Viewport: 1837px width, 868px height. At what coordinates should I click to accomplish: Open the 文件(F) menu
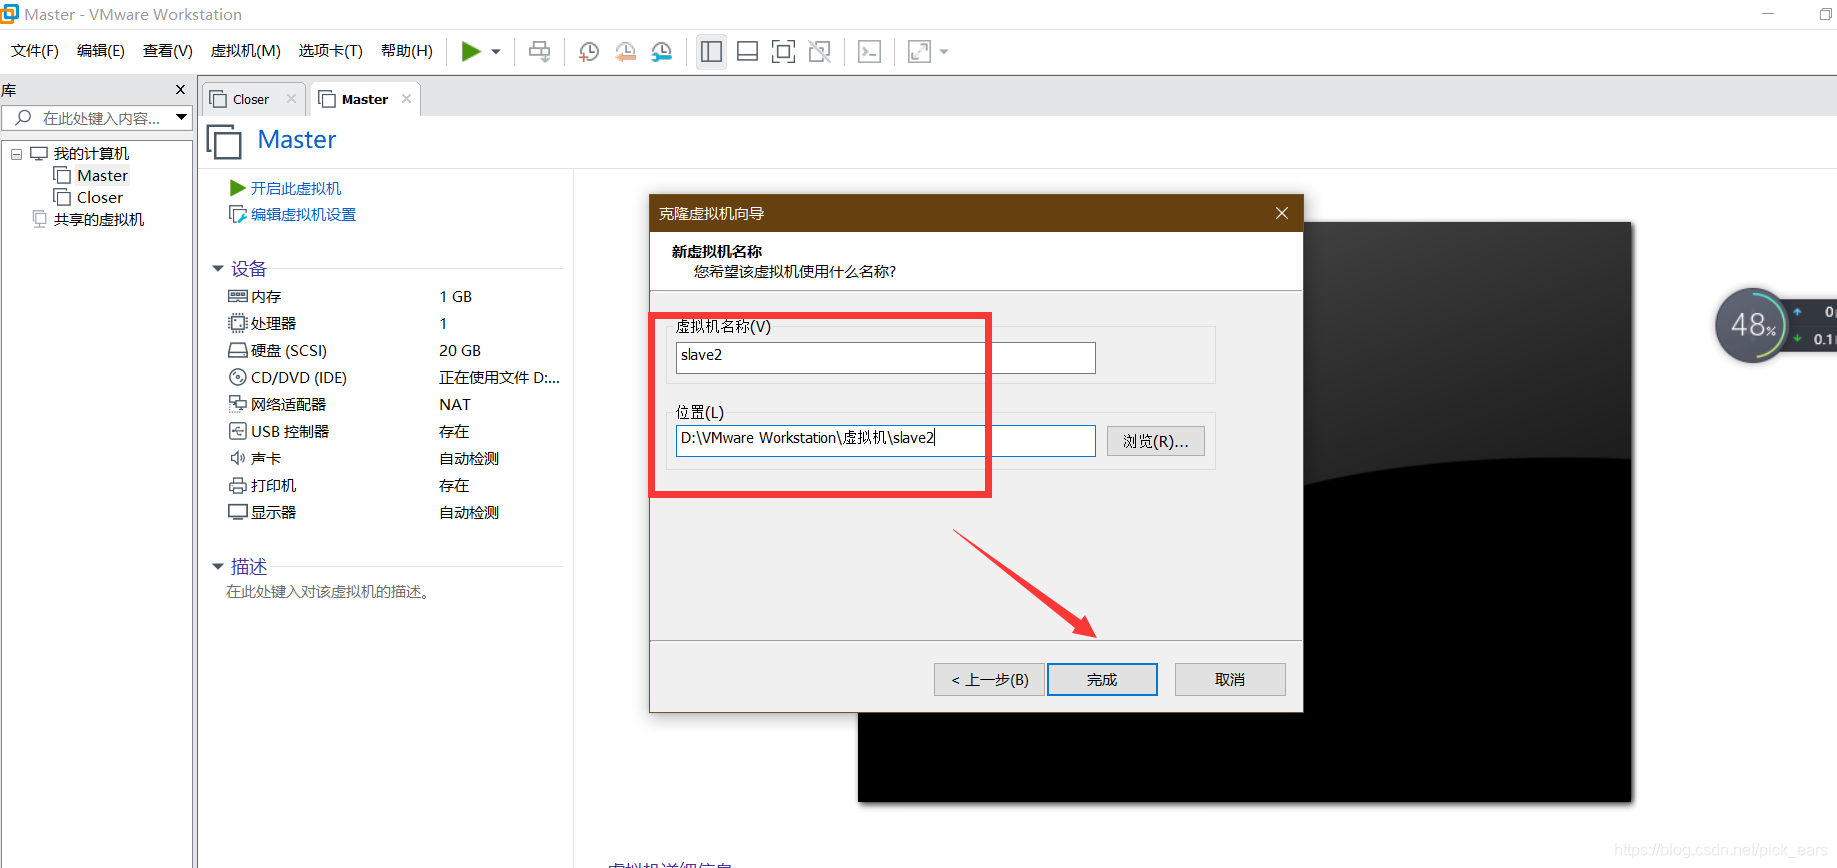click(35, 51)
